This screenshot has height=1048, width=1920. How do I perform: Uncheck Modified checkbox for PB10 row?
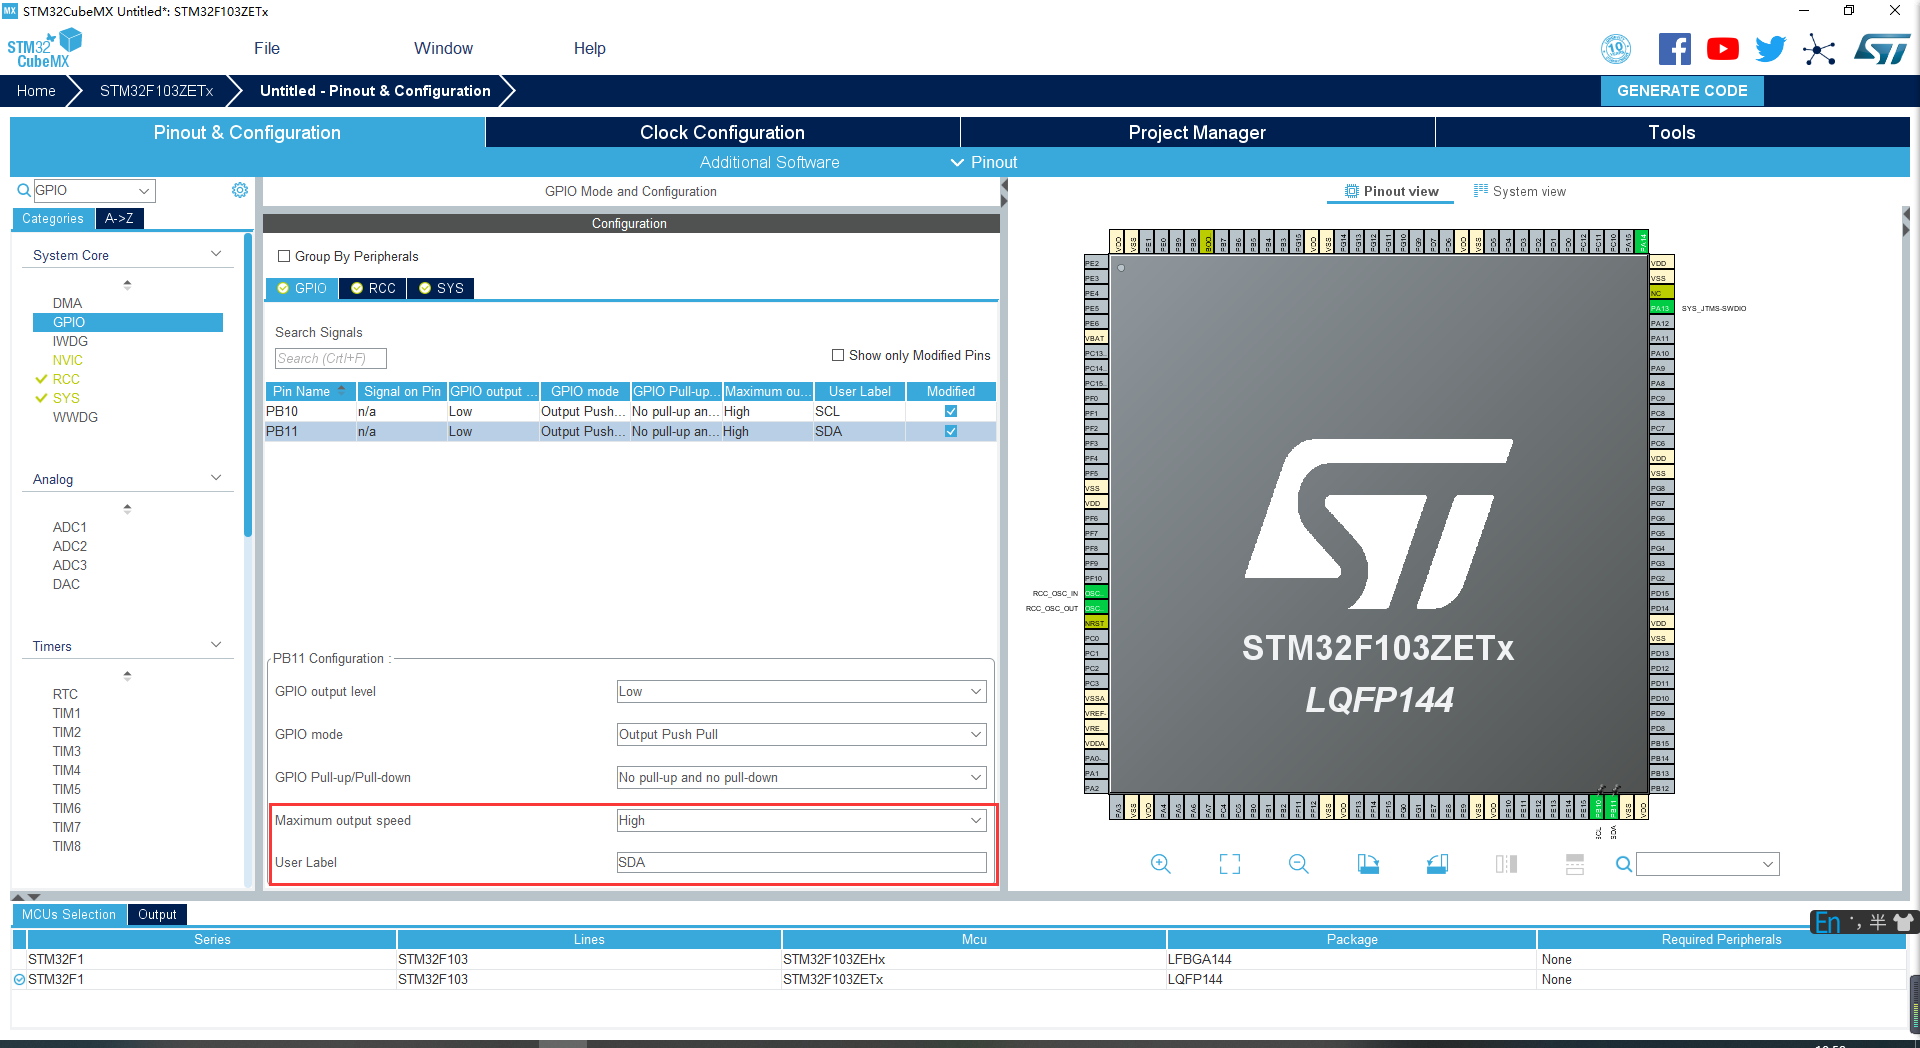point(950,411)
